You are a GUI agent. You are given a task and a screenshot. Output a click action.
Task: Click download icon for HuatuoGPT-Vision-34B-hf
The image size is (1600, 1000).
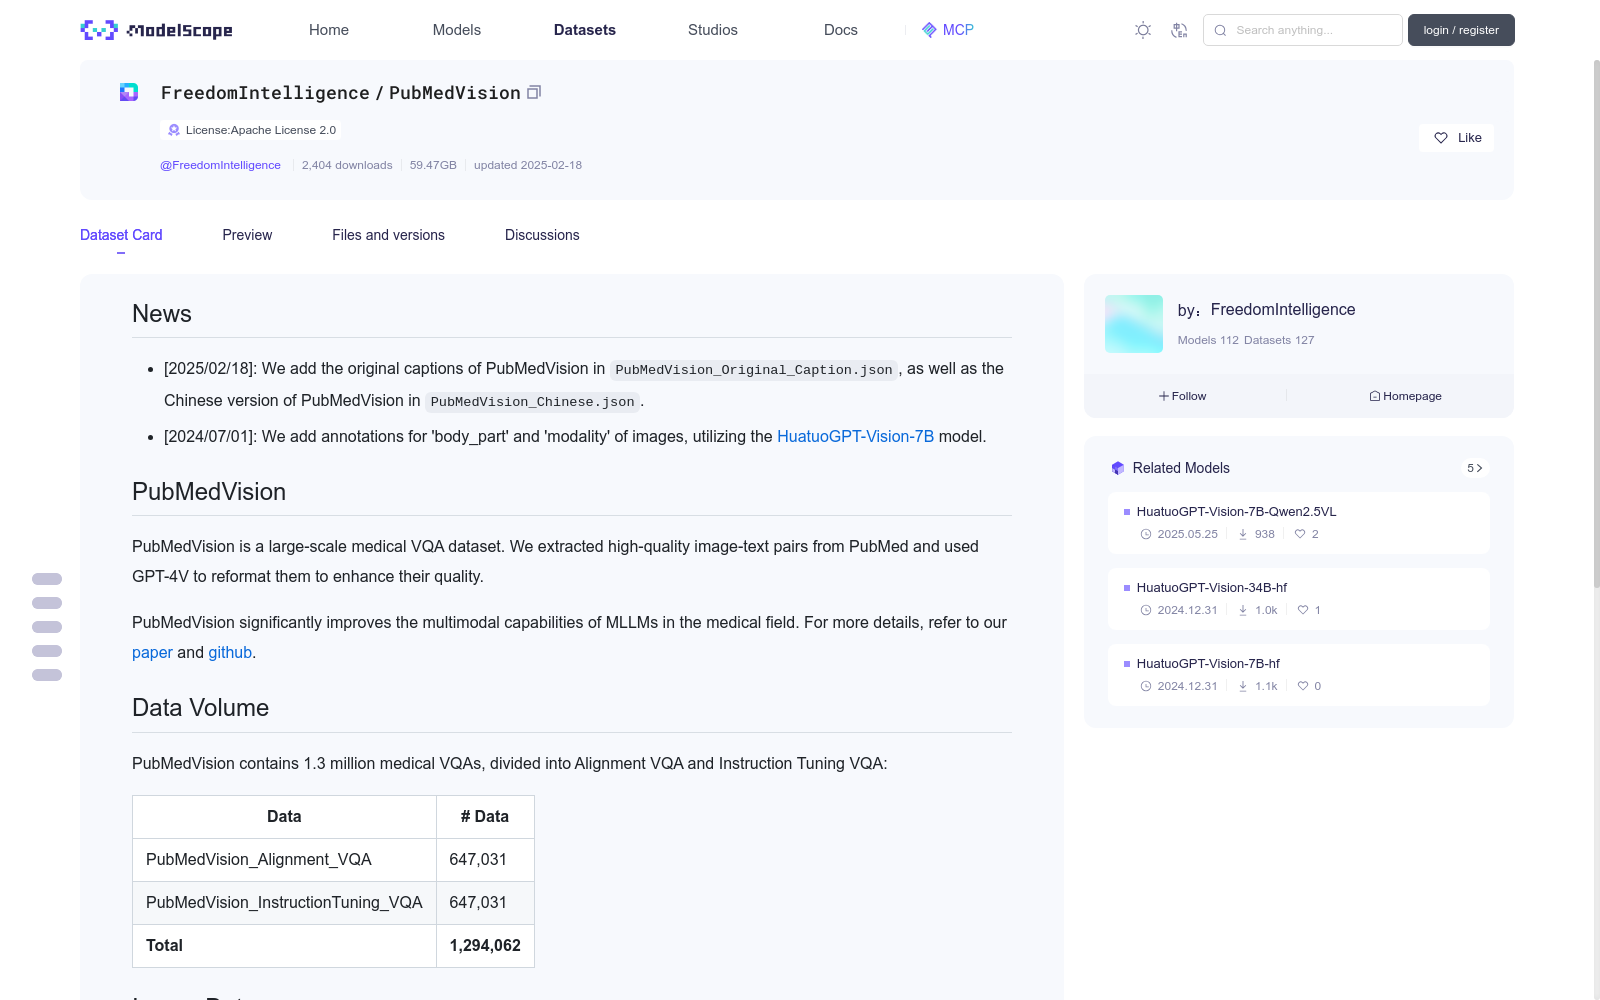point(1243,610)
